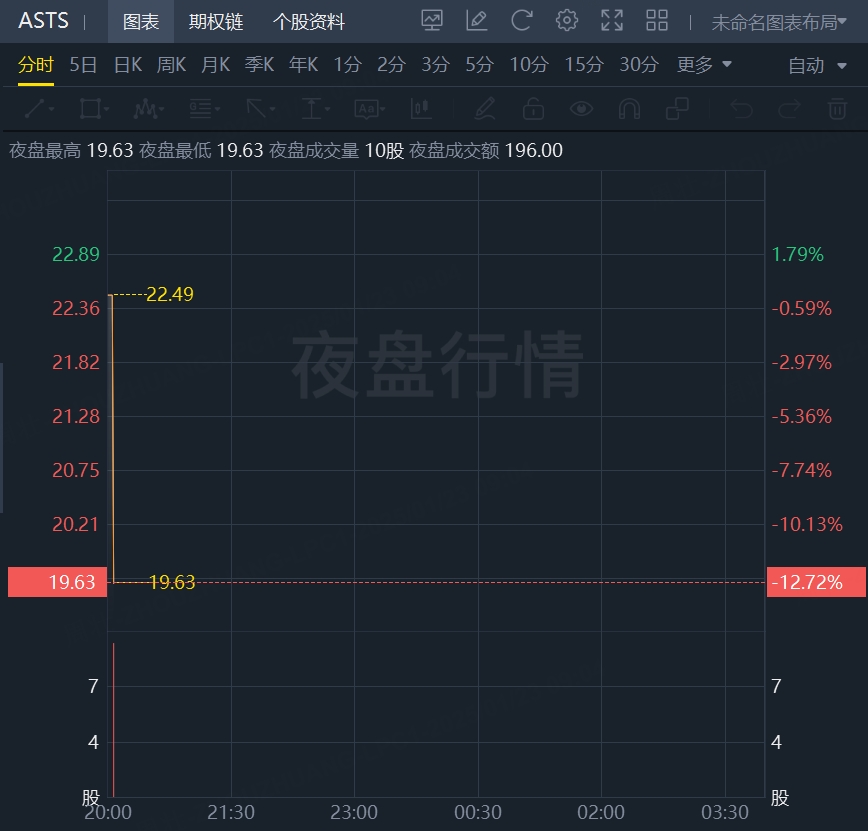Image resolution: width=868 pixels, height=831 pixels.
Task: Switch to the 期权链 tab
Action: (216, 22)
